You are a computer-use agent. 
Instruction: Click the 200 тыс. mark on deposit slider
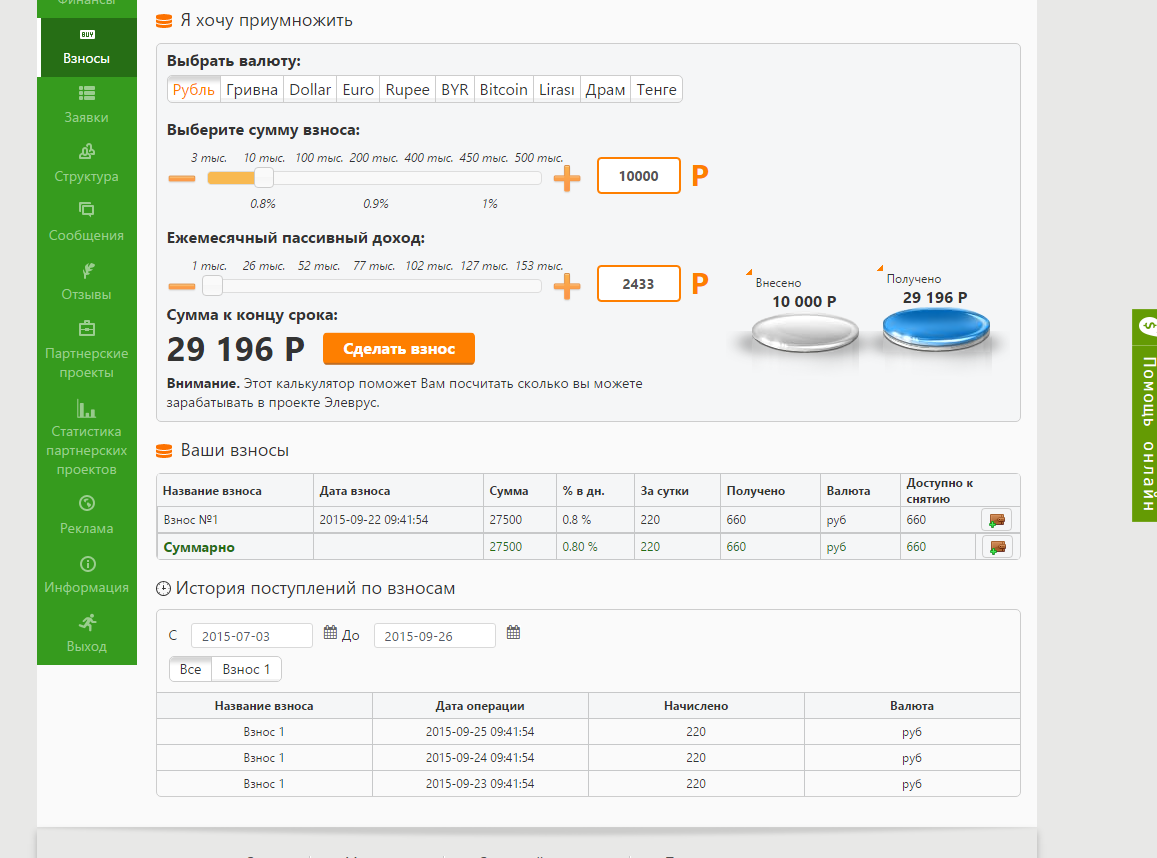point(373,158)
